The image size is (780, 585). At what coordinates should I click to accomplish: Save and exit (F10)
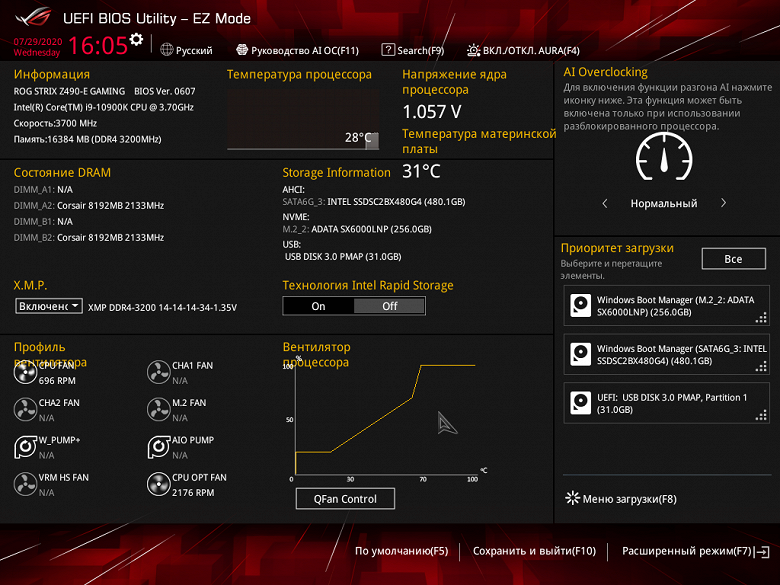pyautogui.click(x=534, y=551)
